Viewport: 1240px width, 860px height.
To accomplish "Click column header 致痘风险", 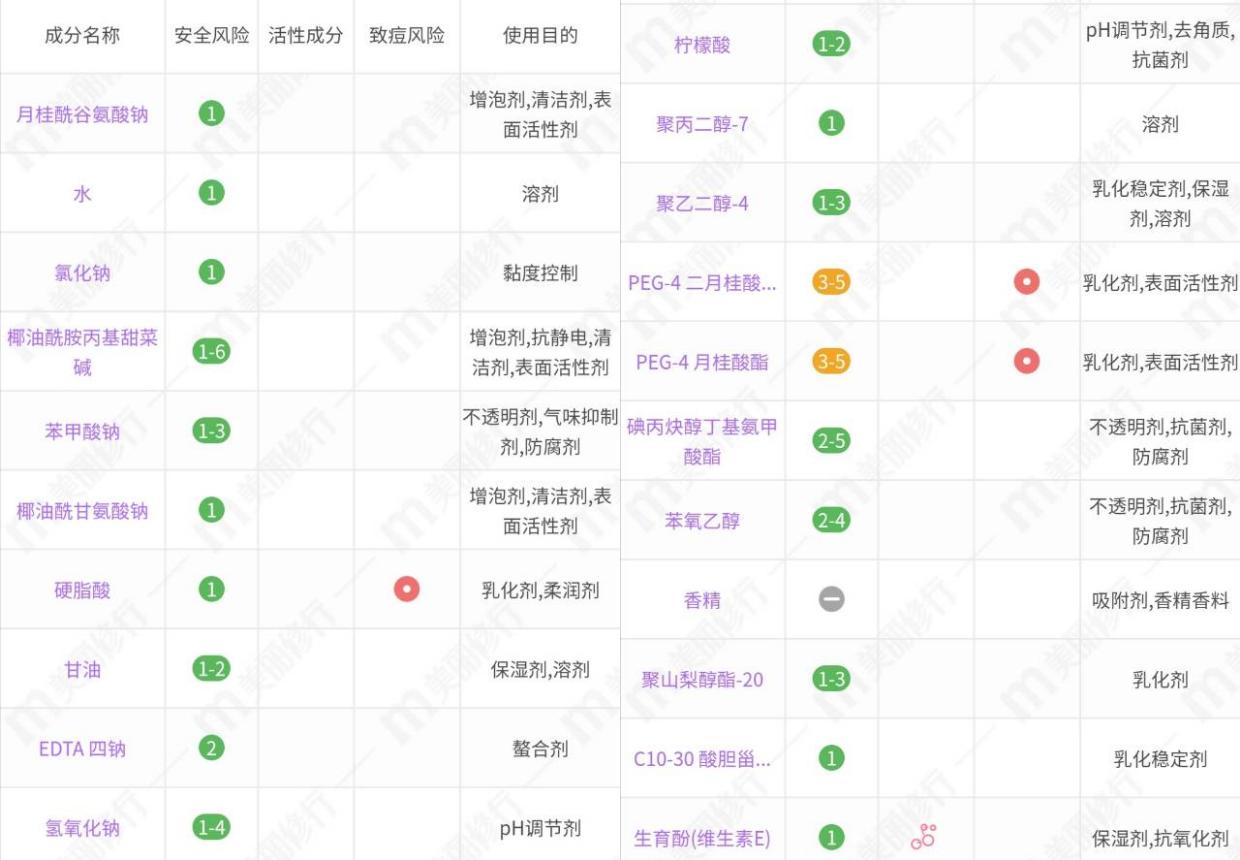I will [406, 35].
